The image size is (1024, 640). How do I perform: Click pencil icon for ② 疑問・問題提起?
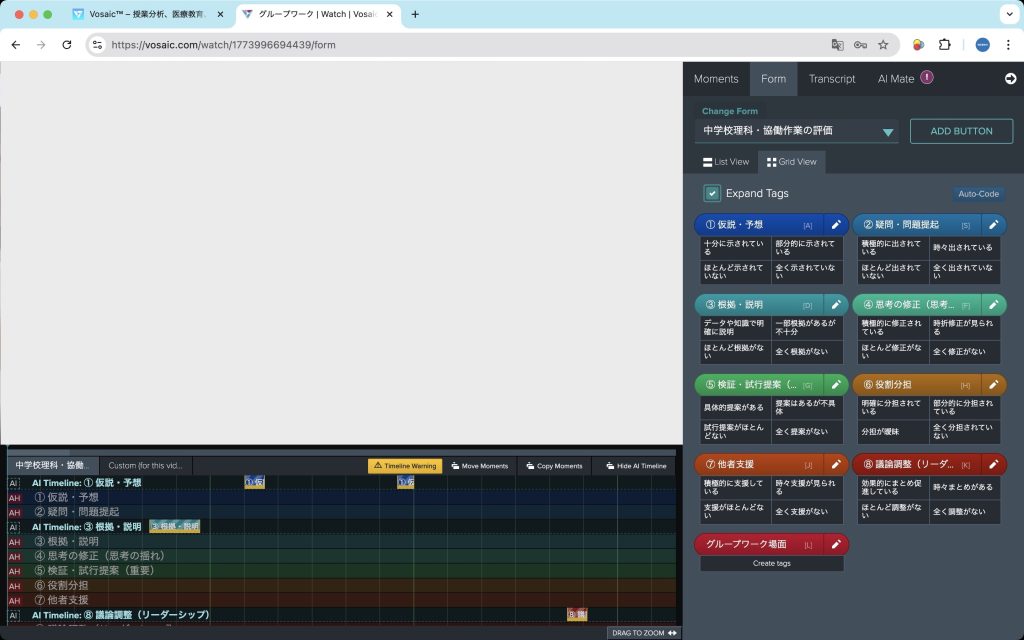coord(993,225)
